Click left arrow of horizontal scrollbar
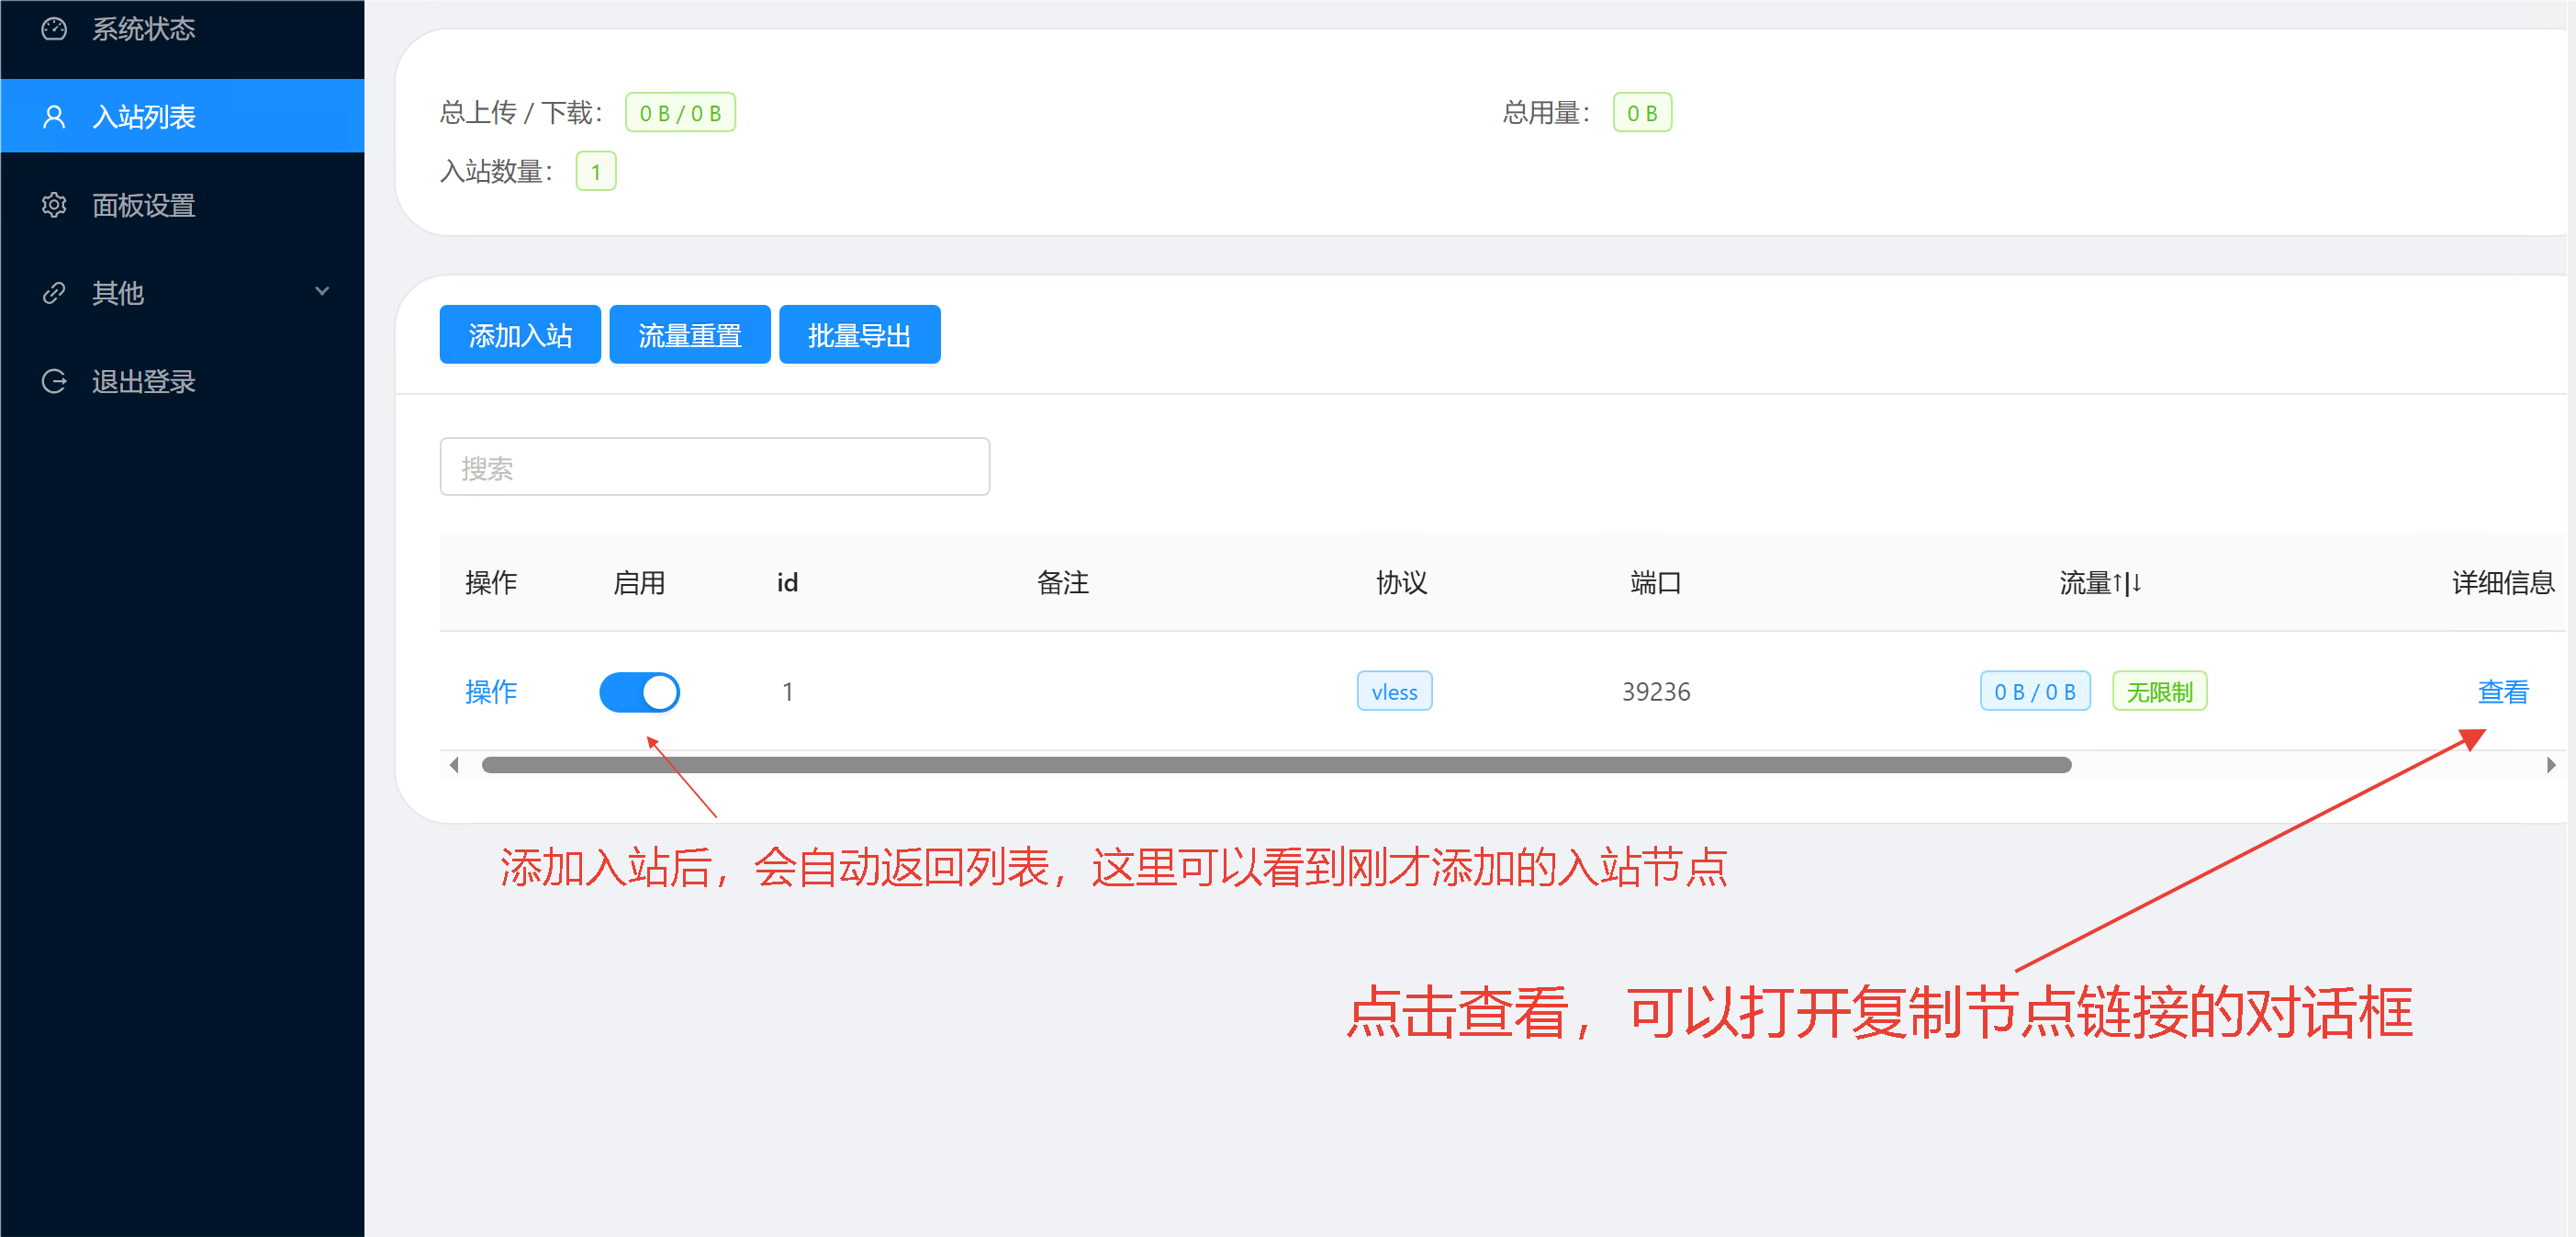The width and height of the screenshot is (2576, 1237). click(x=454, y=765)
